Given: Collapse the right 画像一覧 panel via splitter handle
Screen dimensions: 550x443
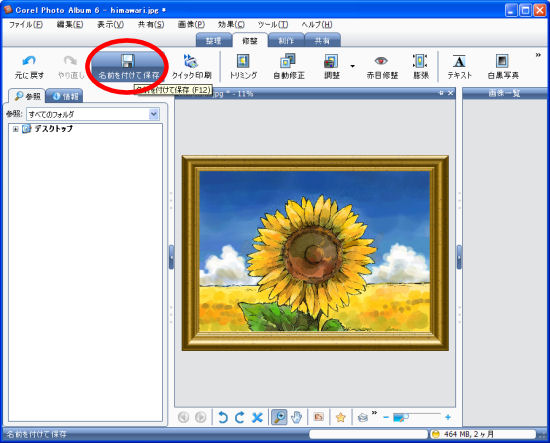Looking at the screenshot, I should click(459, 257).
